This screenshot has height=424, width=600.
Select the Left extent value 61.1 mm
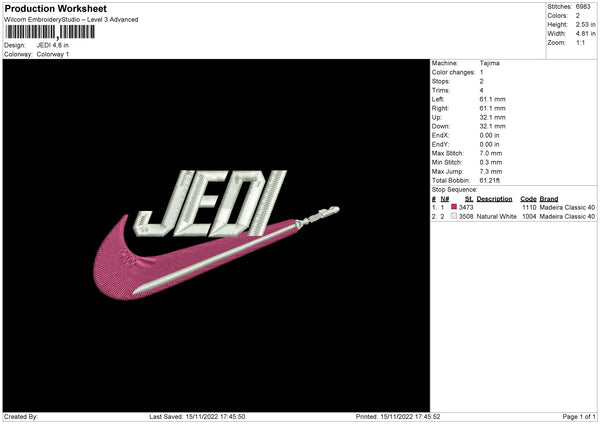(x=492, y=99)
